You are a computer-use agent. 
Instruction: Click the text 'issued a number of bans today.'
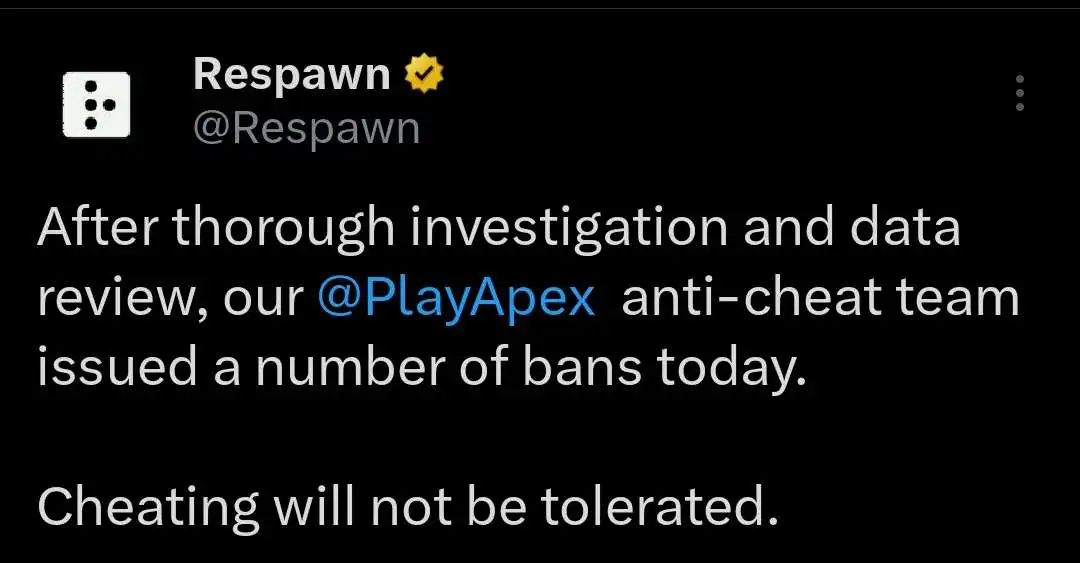pos(422,367)
